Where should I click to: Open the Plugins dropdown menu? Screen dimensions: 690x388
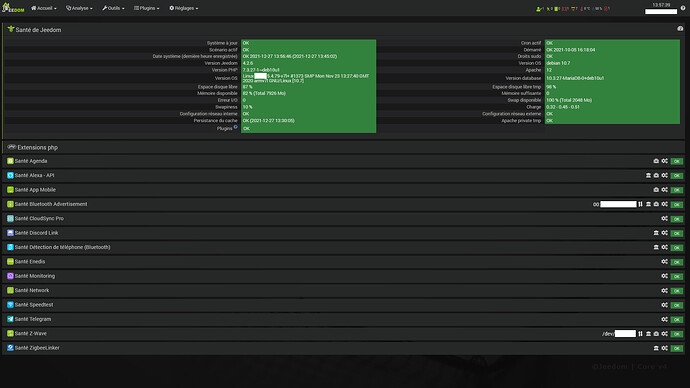pyautogui.click(x=147, y=8)
